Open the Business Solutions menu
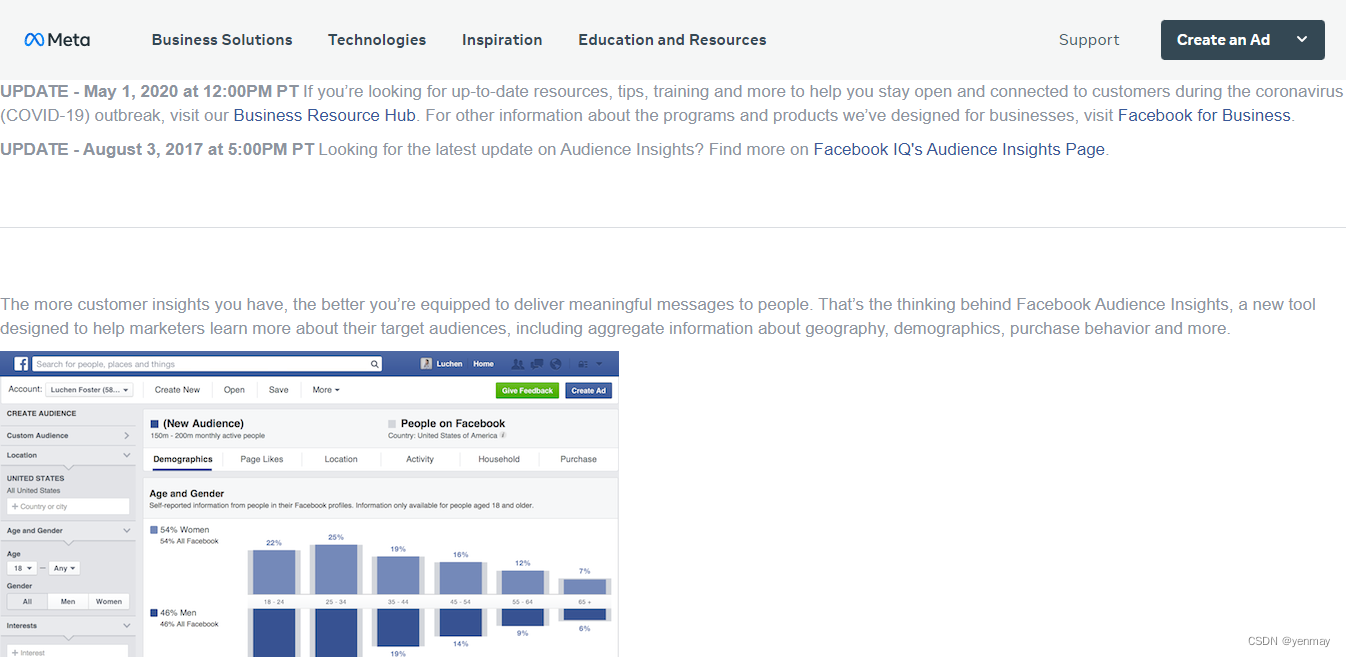This screenshot has height=657, width=1346. [x=222, y=40]
